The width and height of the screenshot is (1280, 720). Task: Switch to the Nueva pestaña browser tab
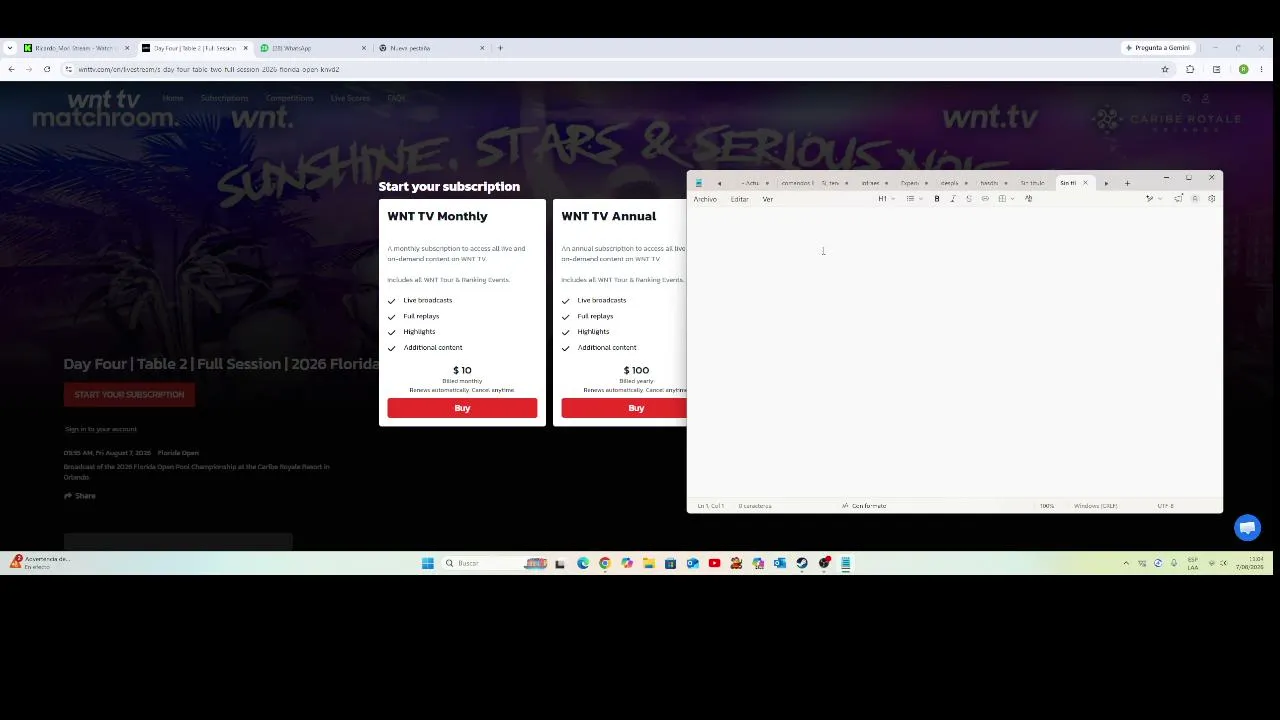coord(430,48)
